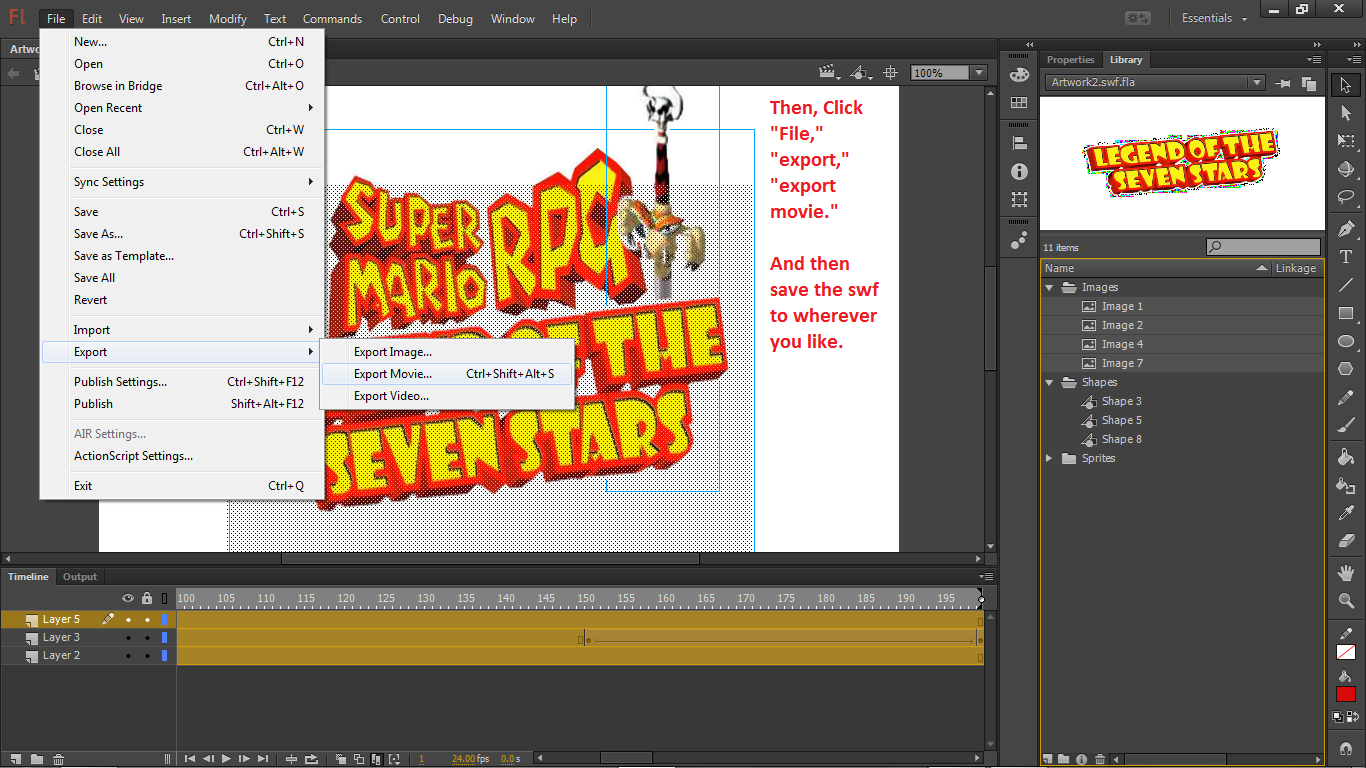Open the Edit Symbols dropdown above the stage
The image size is (1366, 768).
(861, 73)
